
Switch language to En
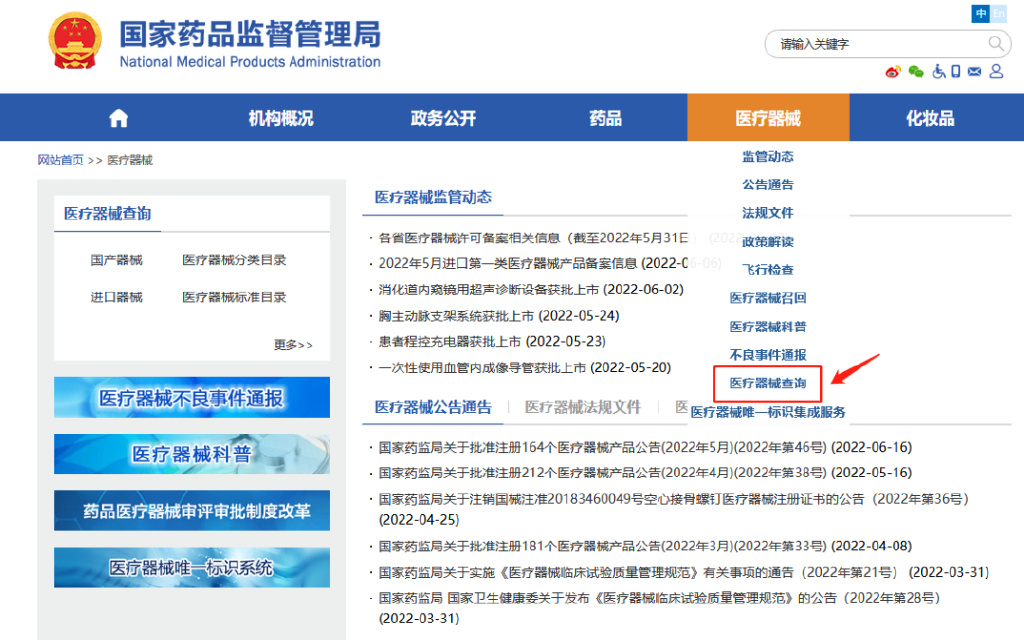point(998,14)
